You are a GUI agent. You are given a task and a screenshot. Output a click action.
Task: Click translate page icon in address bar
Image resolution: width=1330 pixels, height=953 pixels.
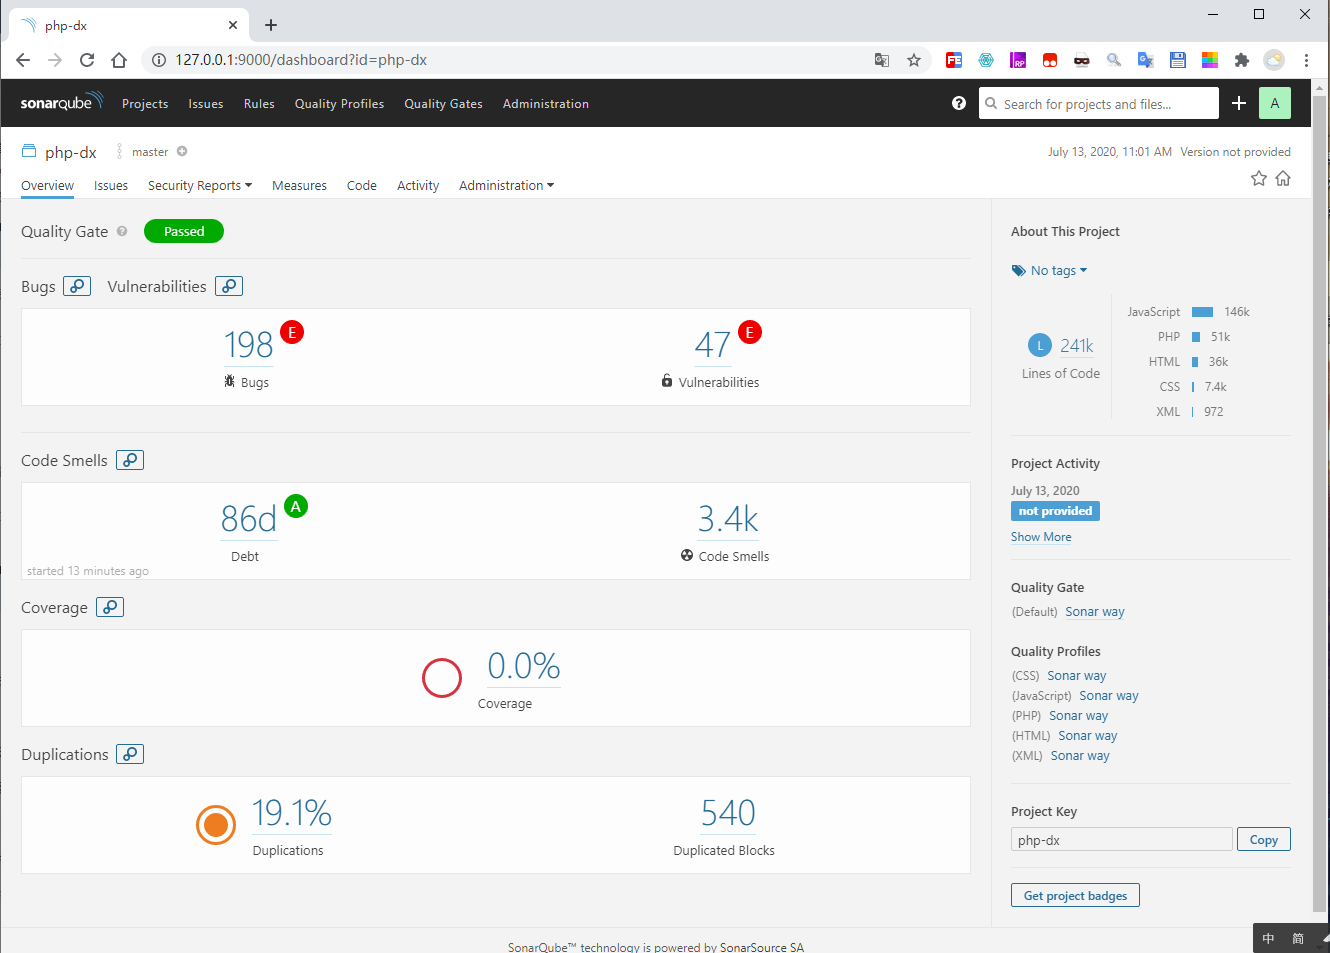[882, 60]
